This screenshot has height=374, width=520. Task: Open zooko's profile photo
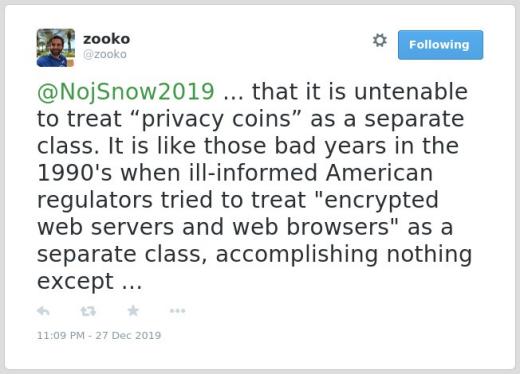(56, 48)
